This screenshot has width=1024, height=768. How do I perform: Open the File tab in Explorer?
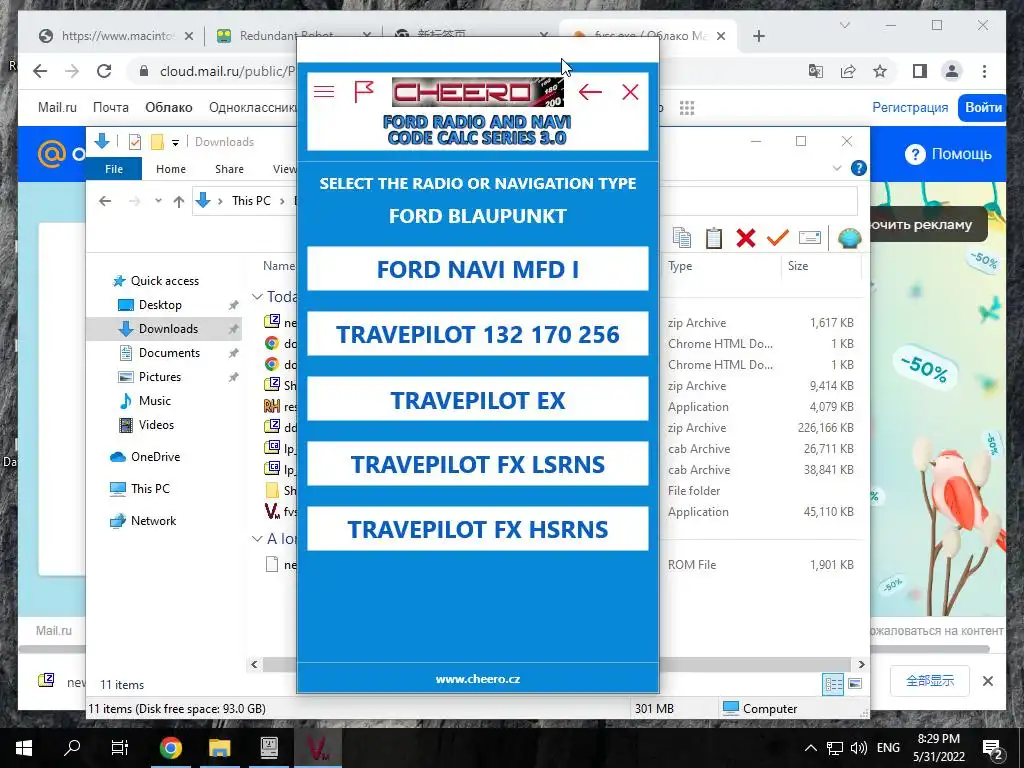coord(114,168)
